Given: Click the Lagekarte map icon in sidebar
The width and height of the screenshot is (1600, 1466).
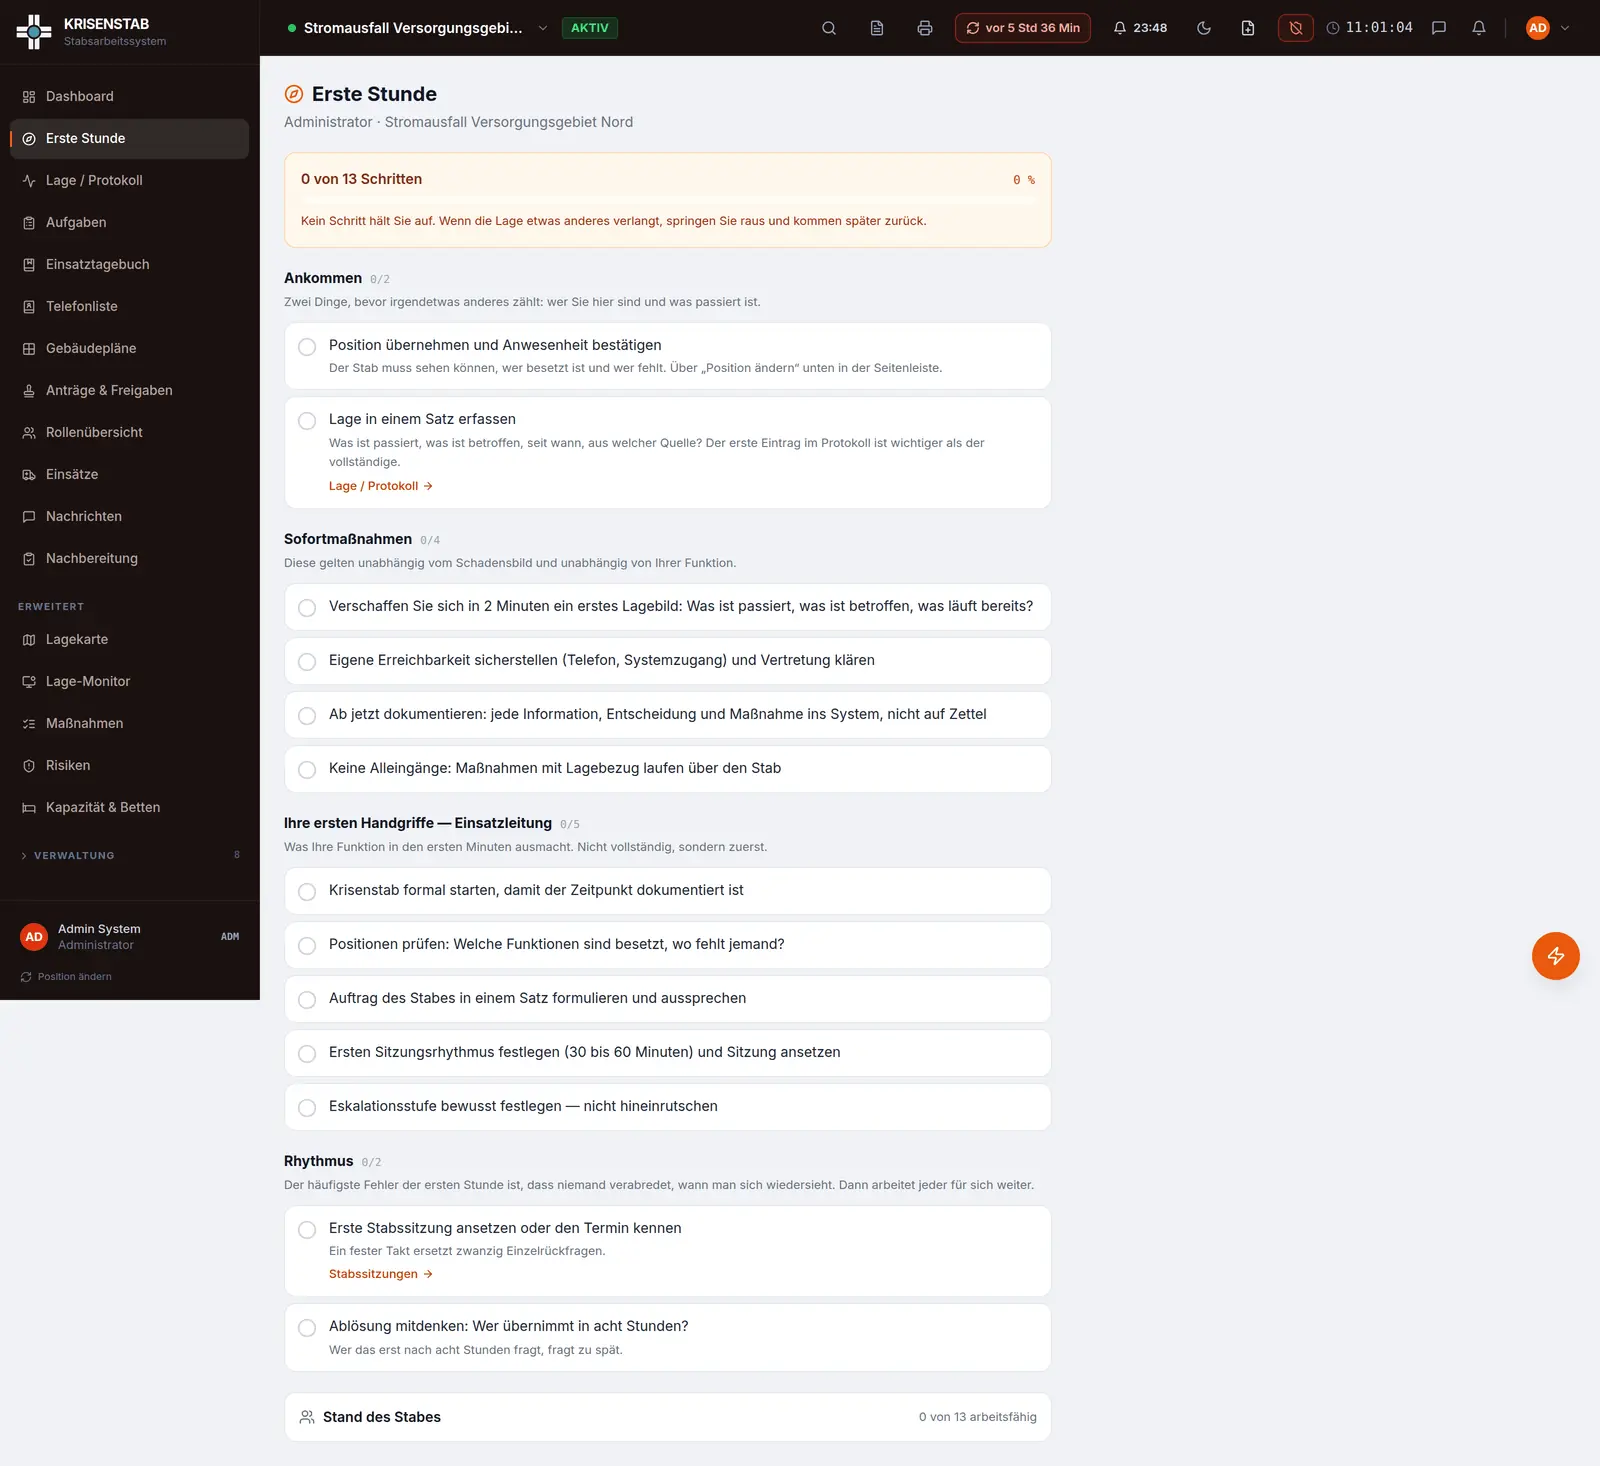Looking at the screenshot, I should coord(29,640).
